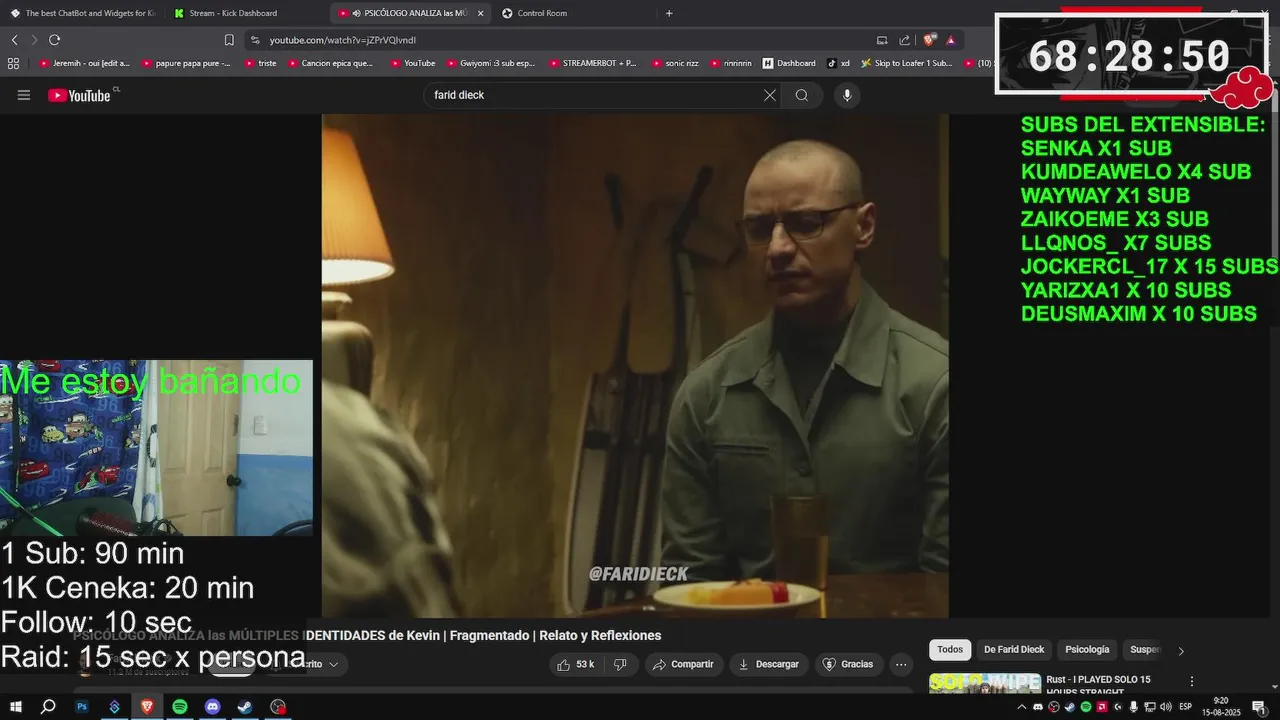Launch Photoshop from the taskbar
This screenshot has width=1280, height=720.
click(82, 707)
